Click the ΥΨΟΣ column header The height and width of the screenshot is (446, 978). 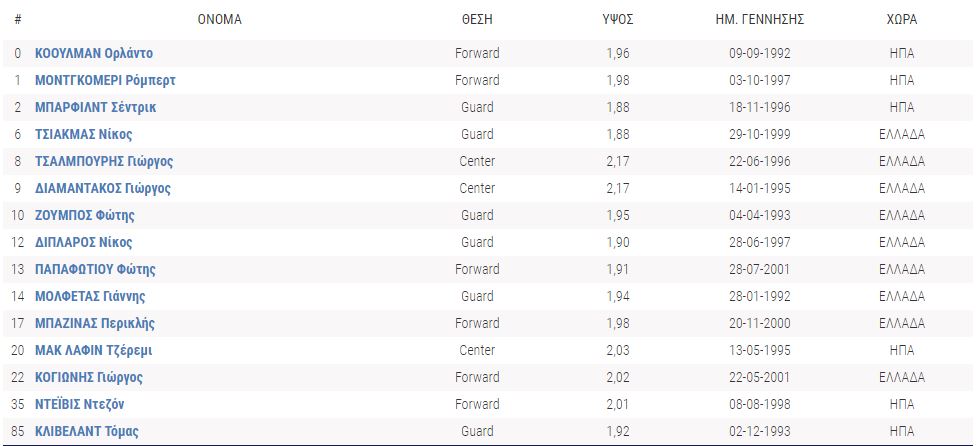click(618, 19)
